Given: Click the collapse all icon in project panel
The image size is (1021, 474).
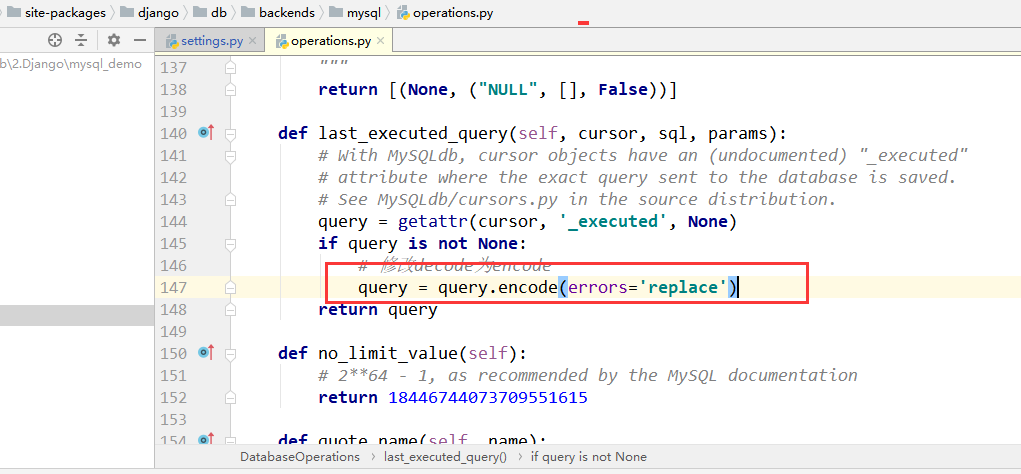Looking at the screenshot, I should coord(81,40).
